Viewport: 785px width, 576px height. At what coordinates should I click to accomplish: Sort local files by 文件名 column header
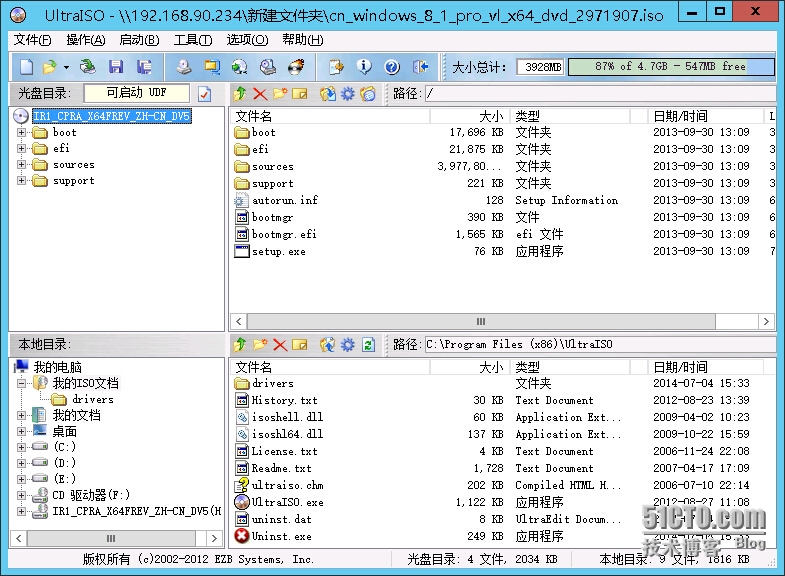(329, 367)
